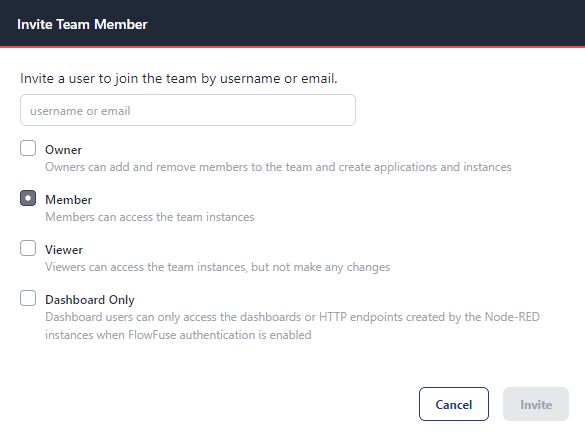The image size is (585, 438).
Task: Select the Owner role radio button
Action: point(28,148)
